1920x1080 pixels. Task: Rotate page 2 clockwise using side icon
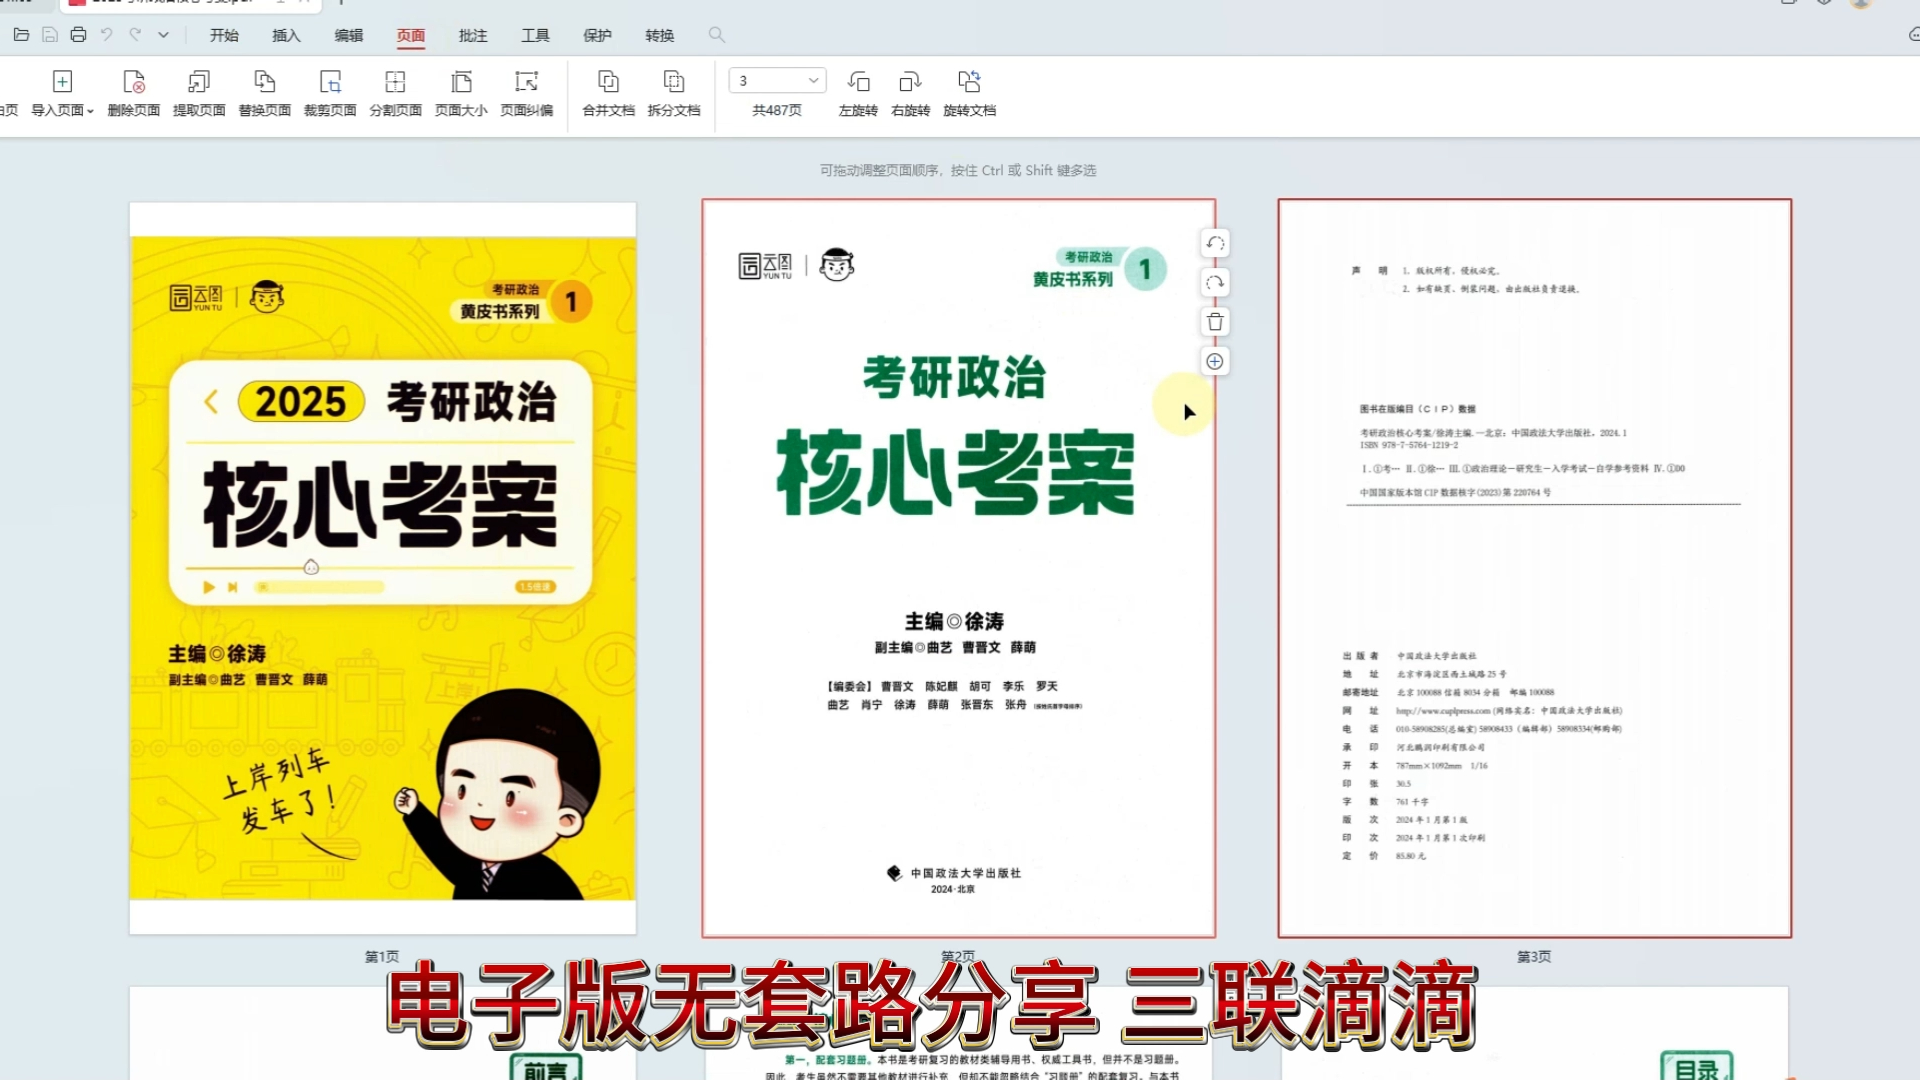[1215, 283]
